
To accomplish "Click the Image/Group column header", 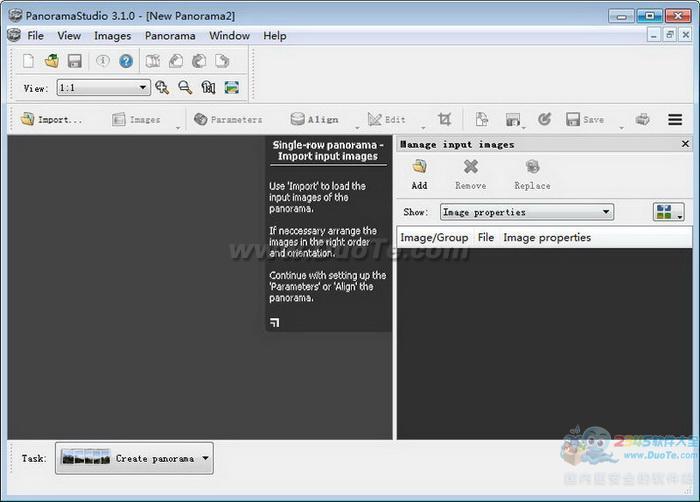I will click(434, 238).
